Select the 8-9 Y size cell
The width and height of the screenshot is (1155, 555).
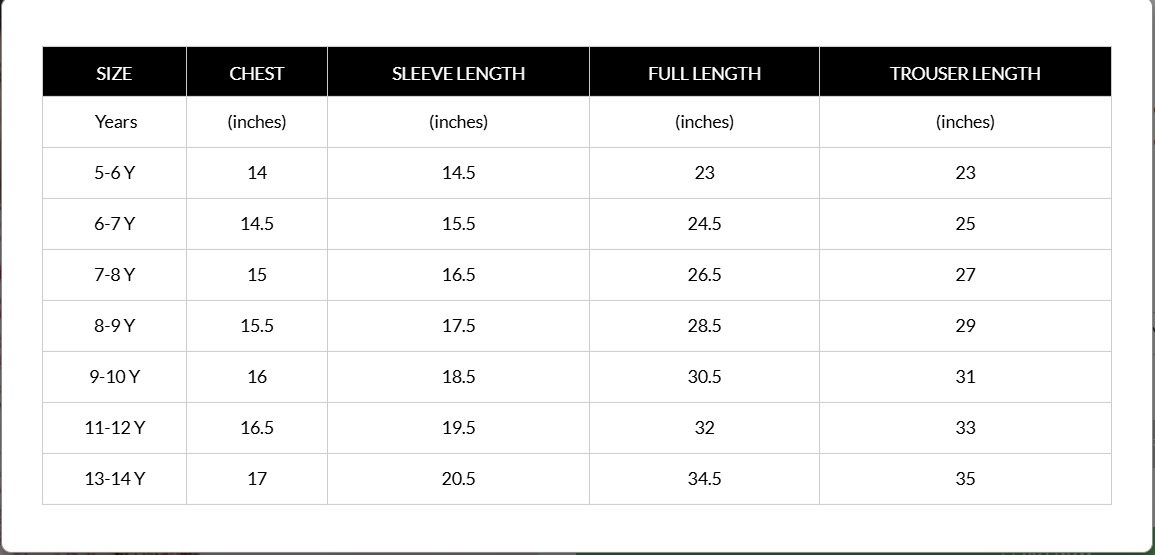pyautogui.click(x=114, y=326)
